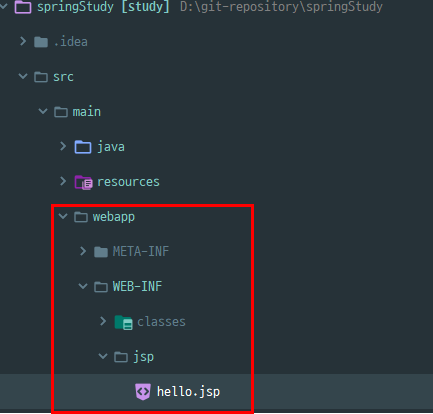Select the springStudy [study] project root label
Image resolution: width=433 pixels, height=414 pixels.
103,7
